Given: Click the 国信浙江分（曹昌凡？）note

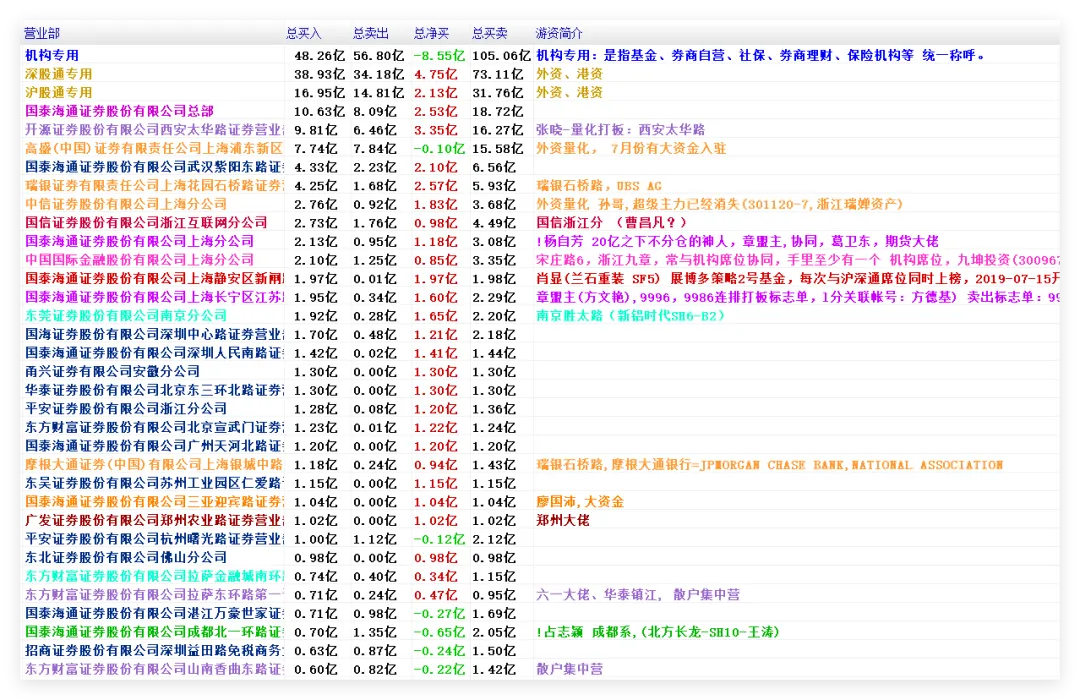Looking at the screenshot, I should (x=612, y=223).
